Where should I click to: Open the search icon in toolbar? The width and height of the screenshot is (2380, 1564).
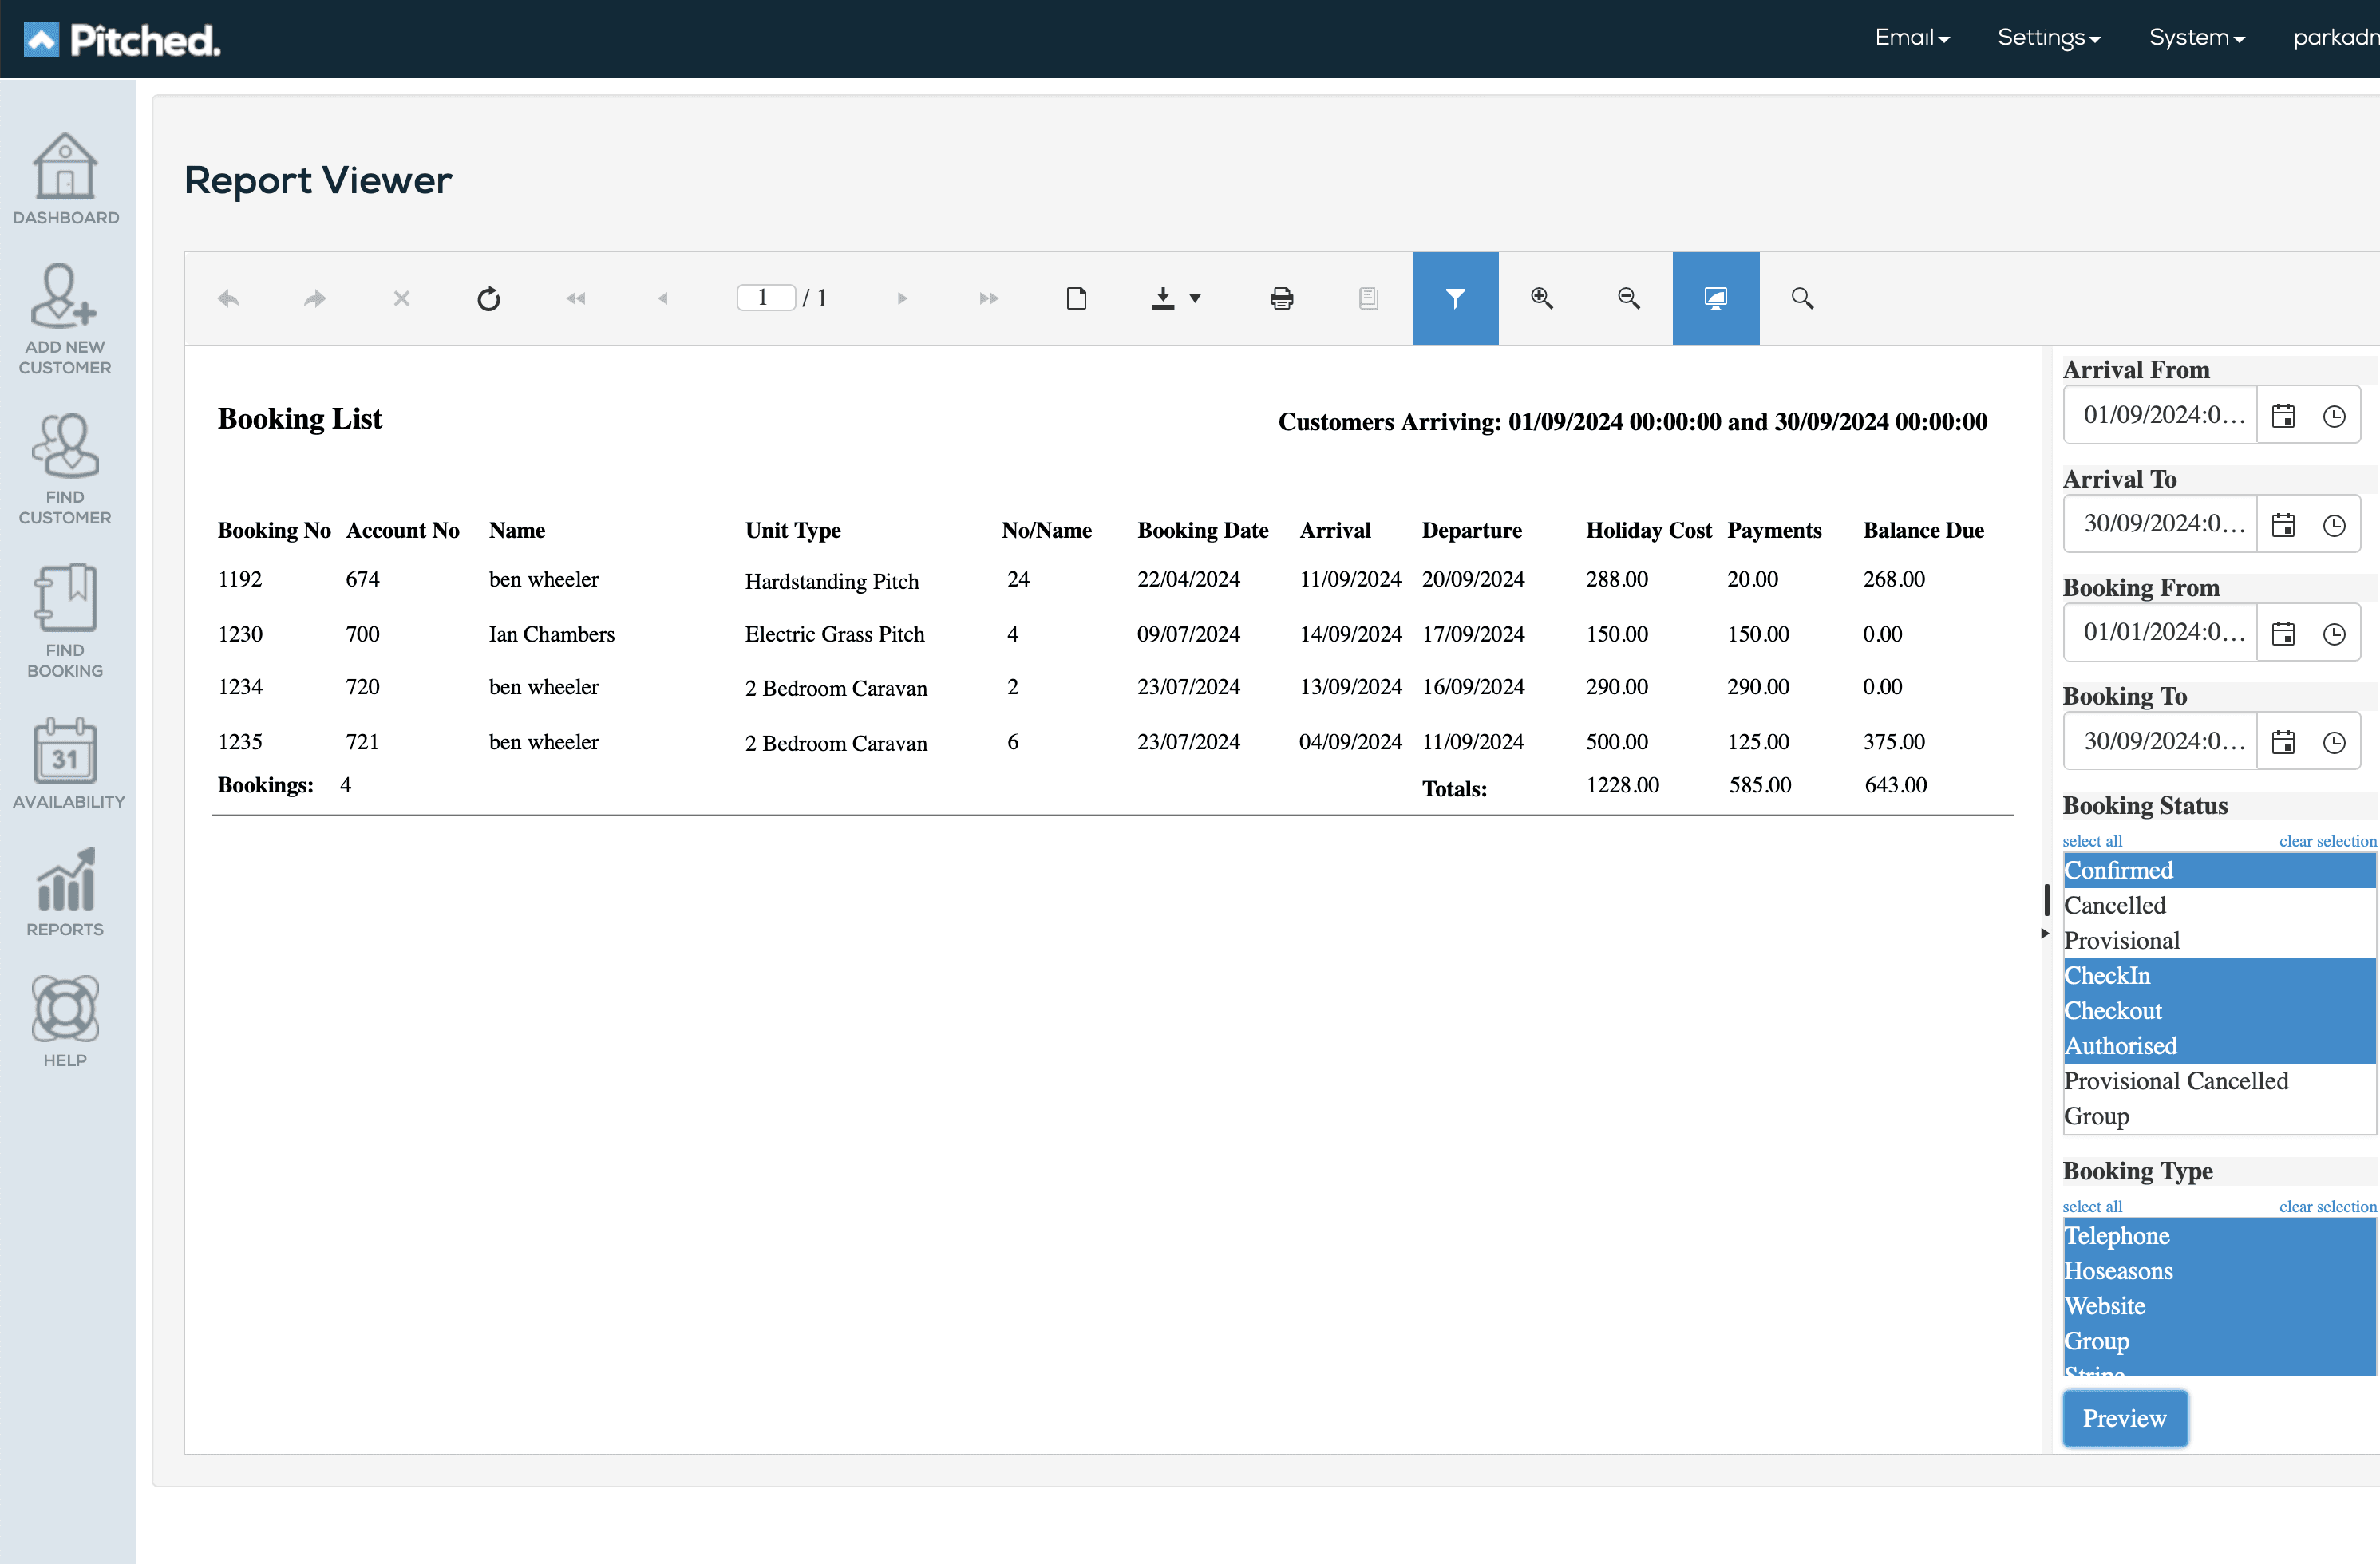[1802, 298]
